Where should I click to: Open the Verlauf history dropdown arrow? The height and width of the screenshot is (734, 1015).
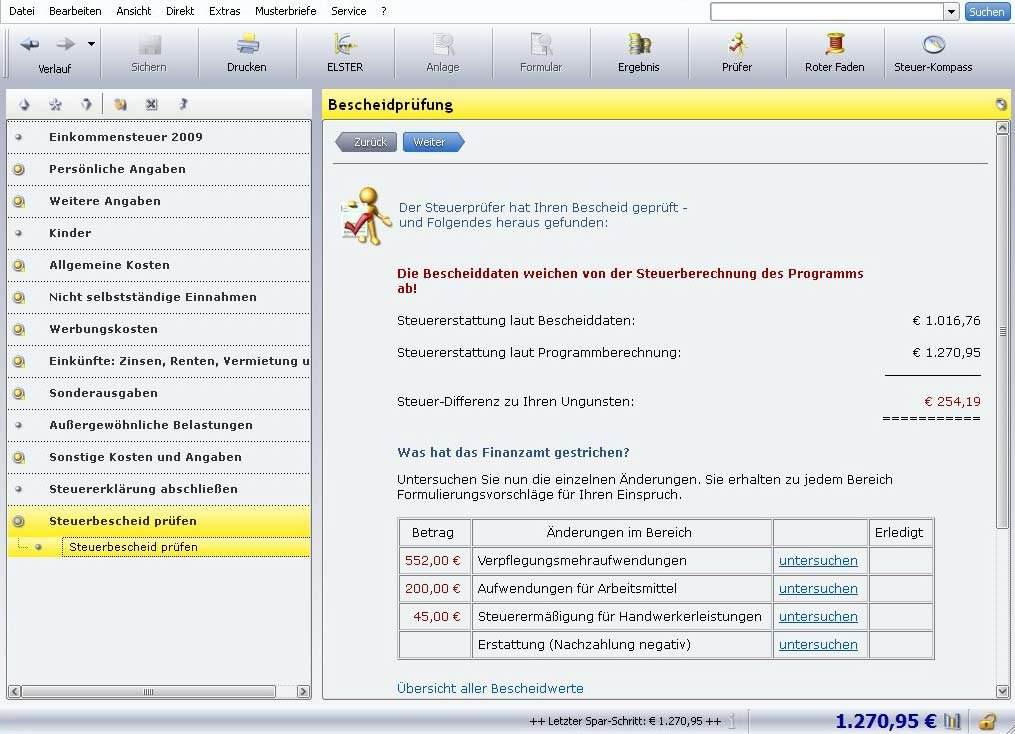click(x=91, y=44)
